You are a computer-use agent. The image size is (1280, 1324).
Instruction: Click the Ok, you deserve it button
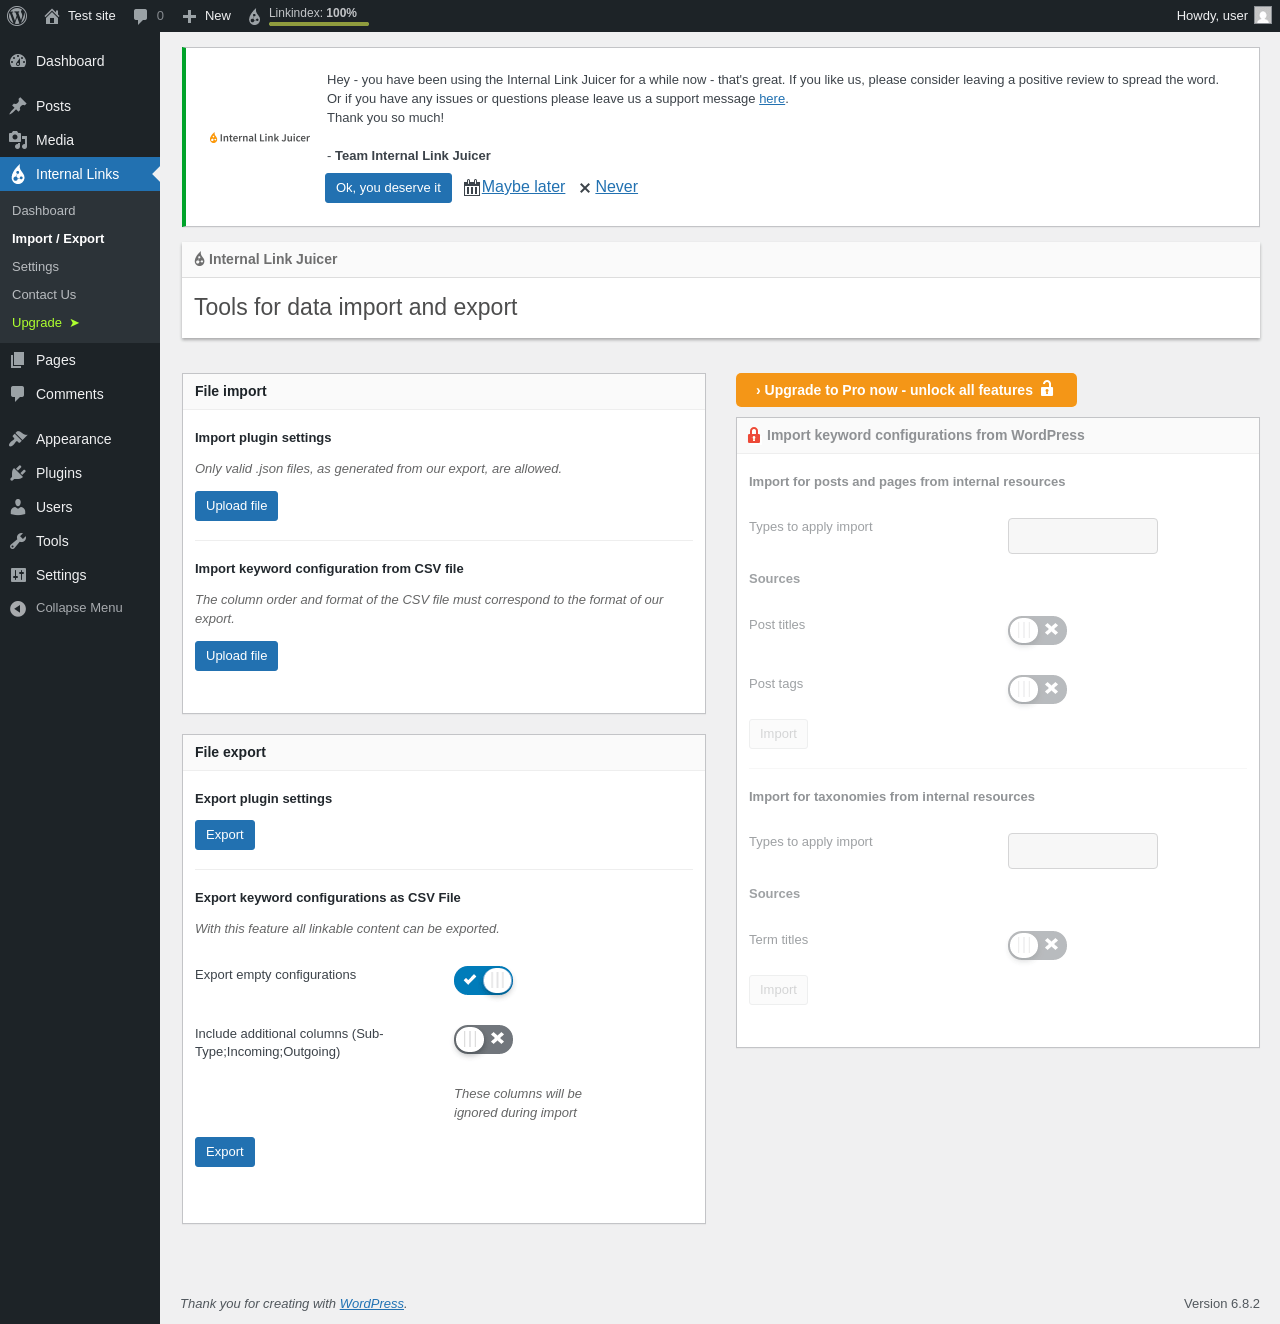[x=388, y=188]
